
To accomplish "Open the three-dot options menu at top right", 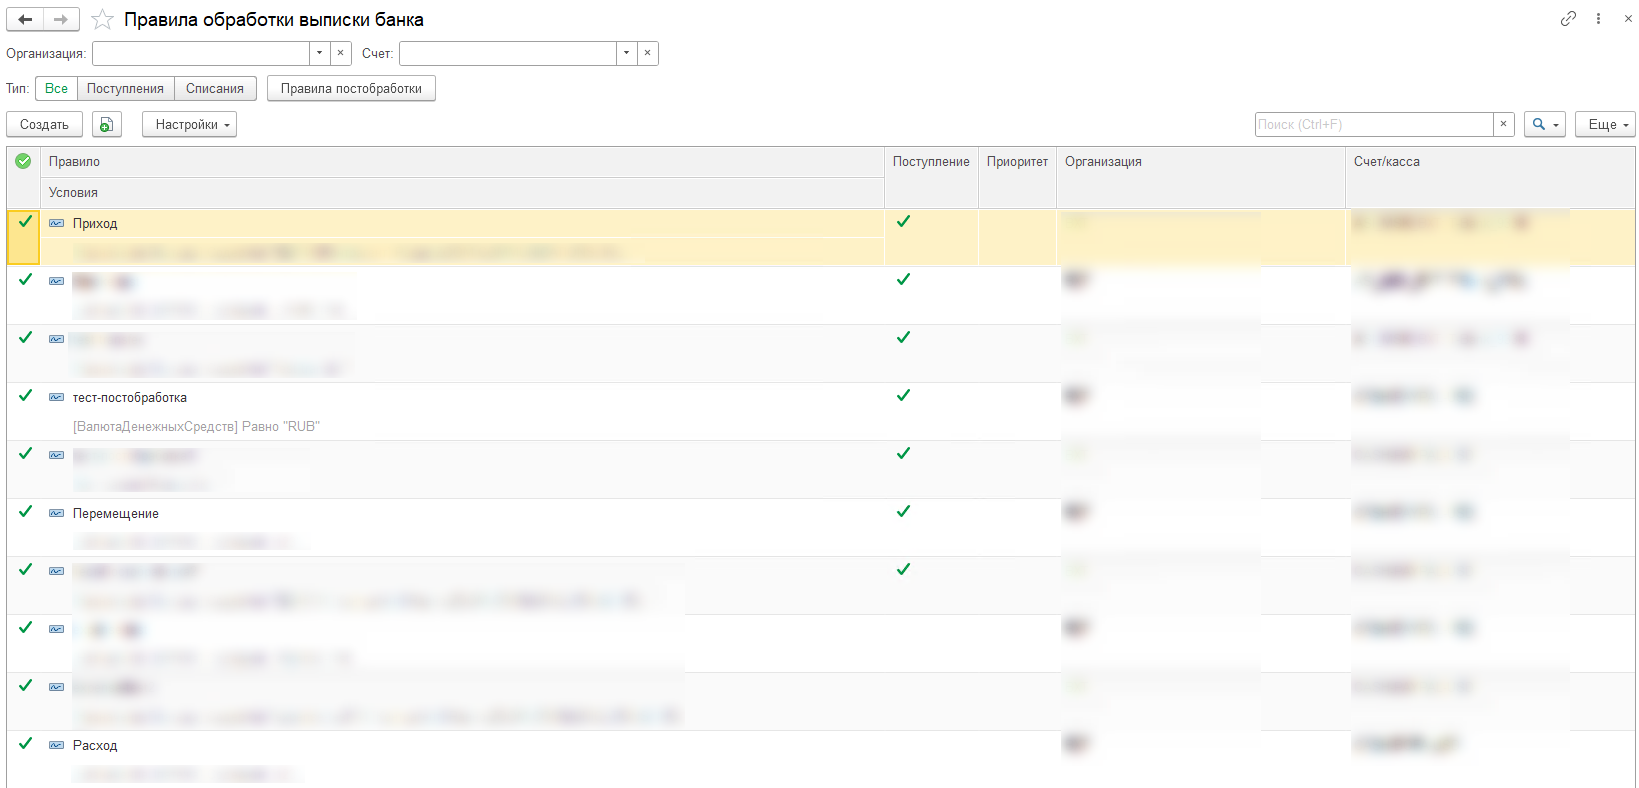I will pos(1598,18).
